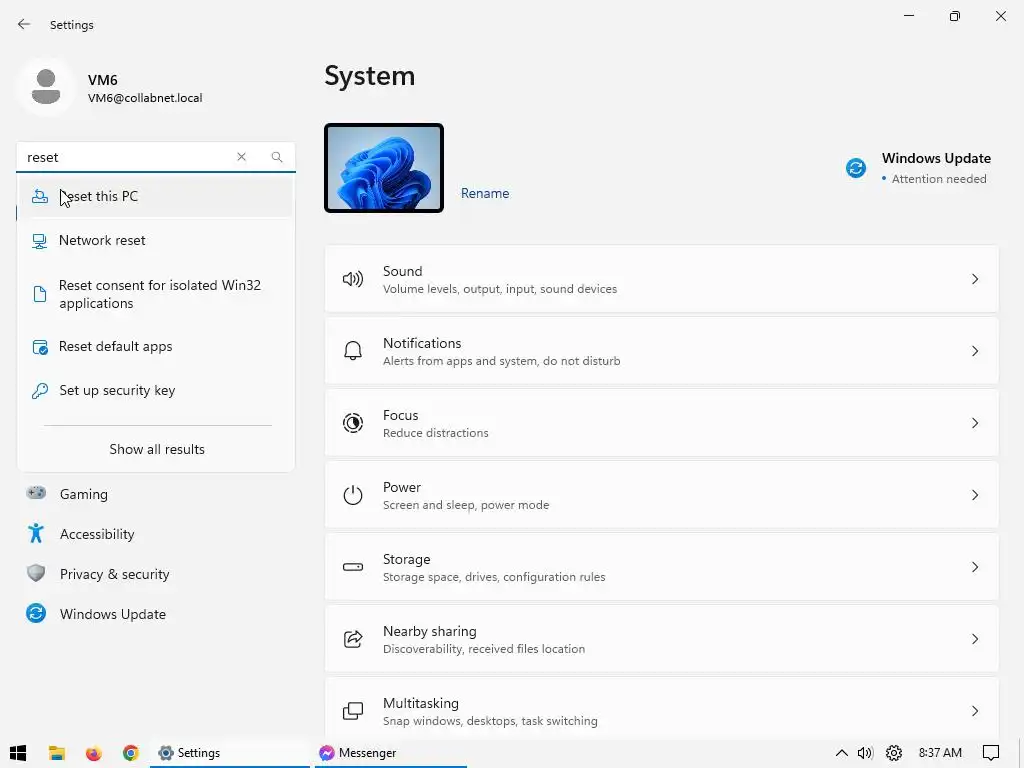The height and width of the screenshot is (768, 1024).
Task: Select 'Set up security key' result
Action: 155,391
